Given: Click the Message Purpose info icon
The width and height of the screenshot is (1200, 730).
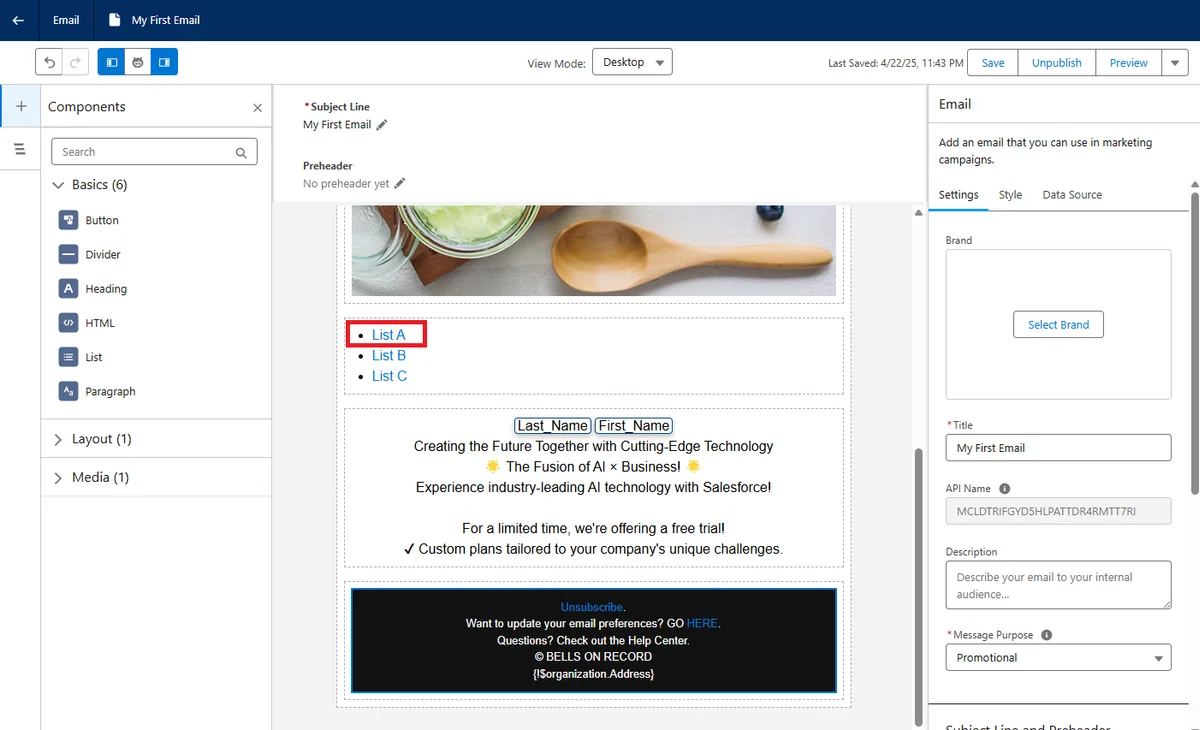Looking at the screenshot, I should (1046, 635).
